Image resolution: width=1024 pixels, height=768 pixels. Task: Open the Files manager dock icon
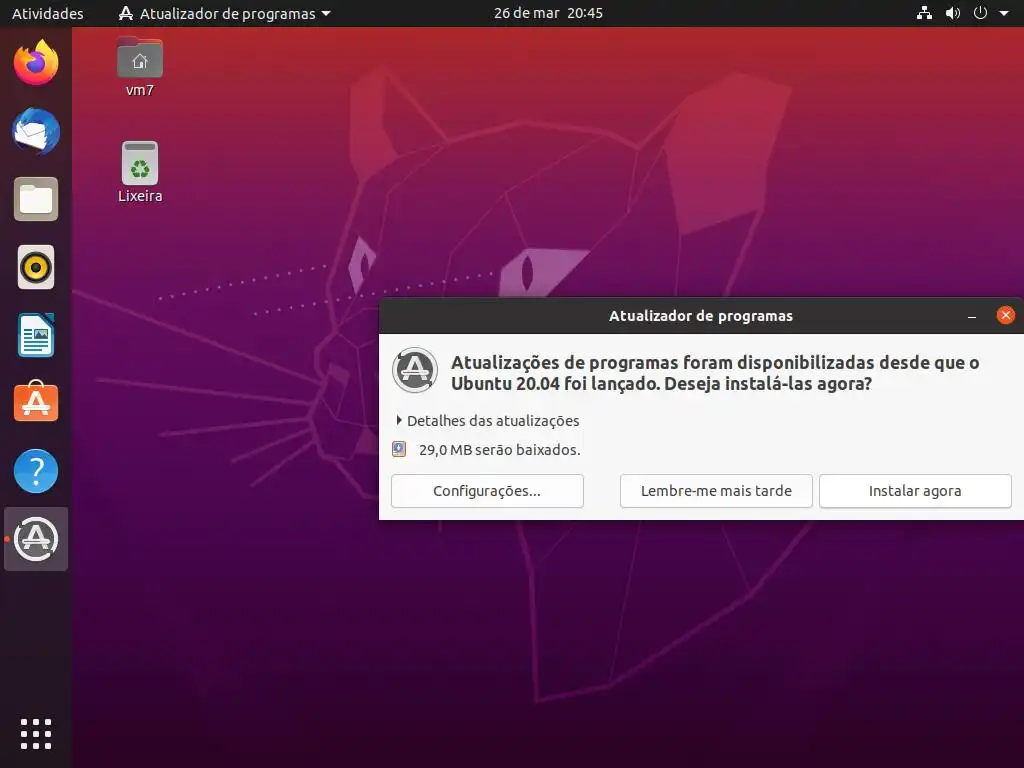click(36, 199)
